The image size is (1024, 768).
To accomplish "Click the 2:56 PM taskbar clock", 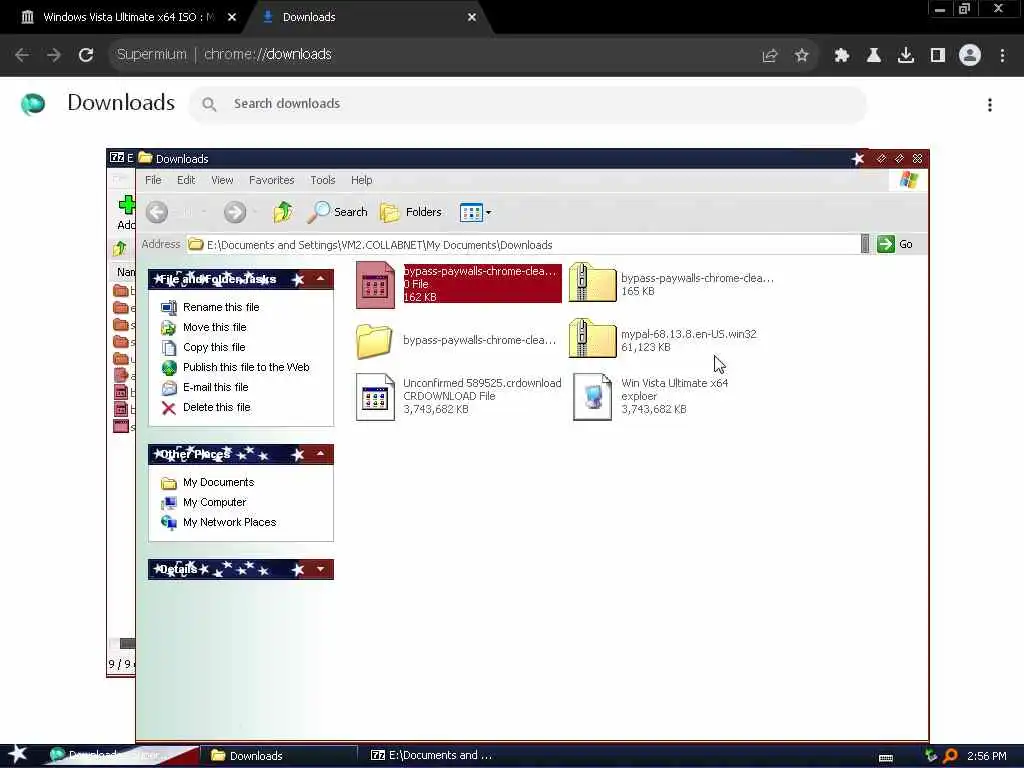I will (986, 756).
